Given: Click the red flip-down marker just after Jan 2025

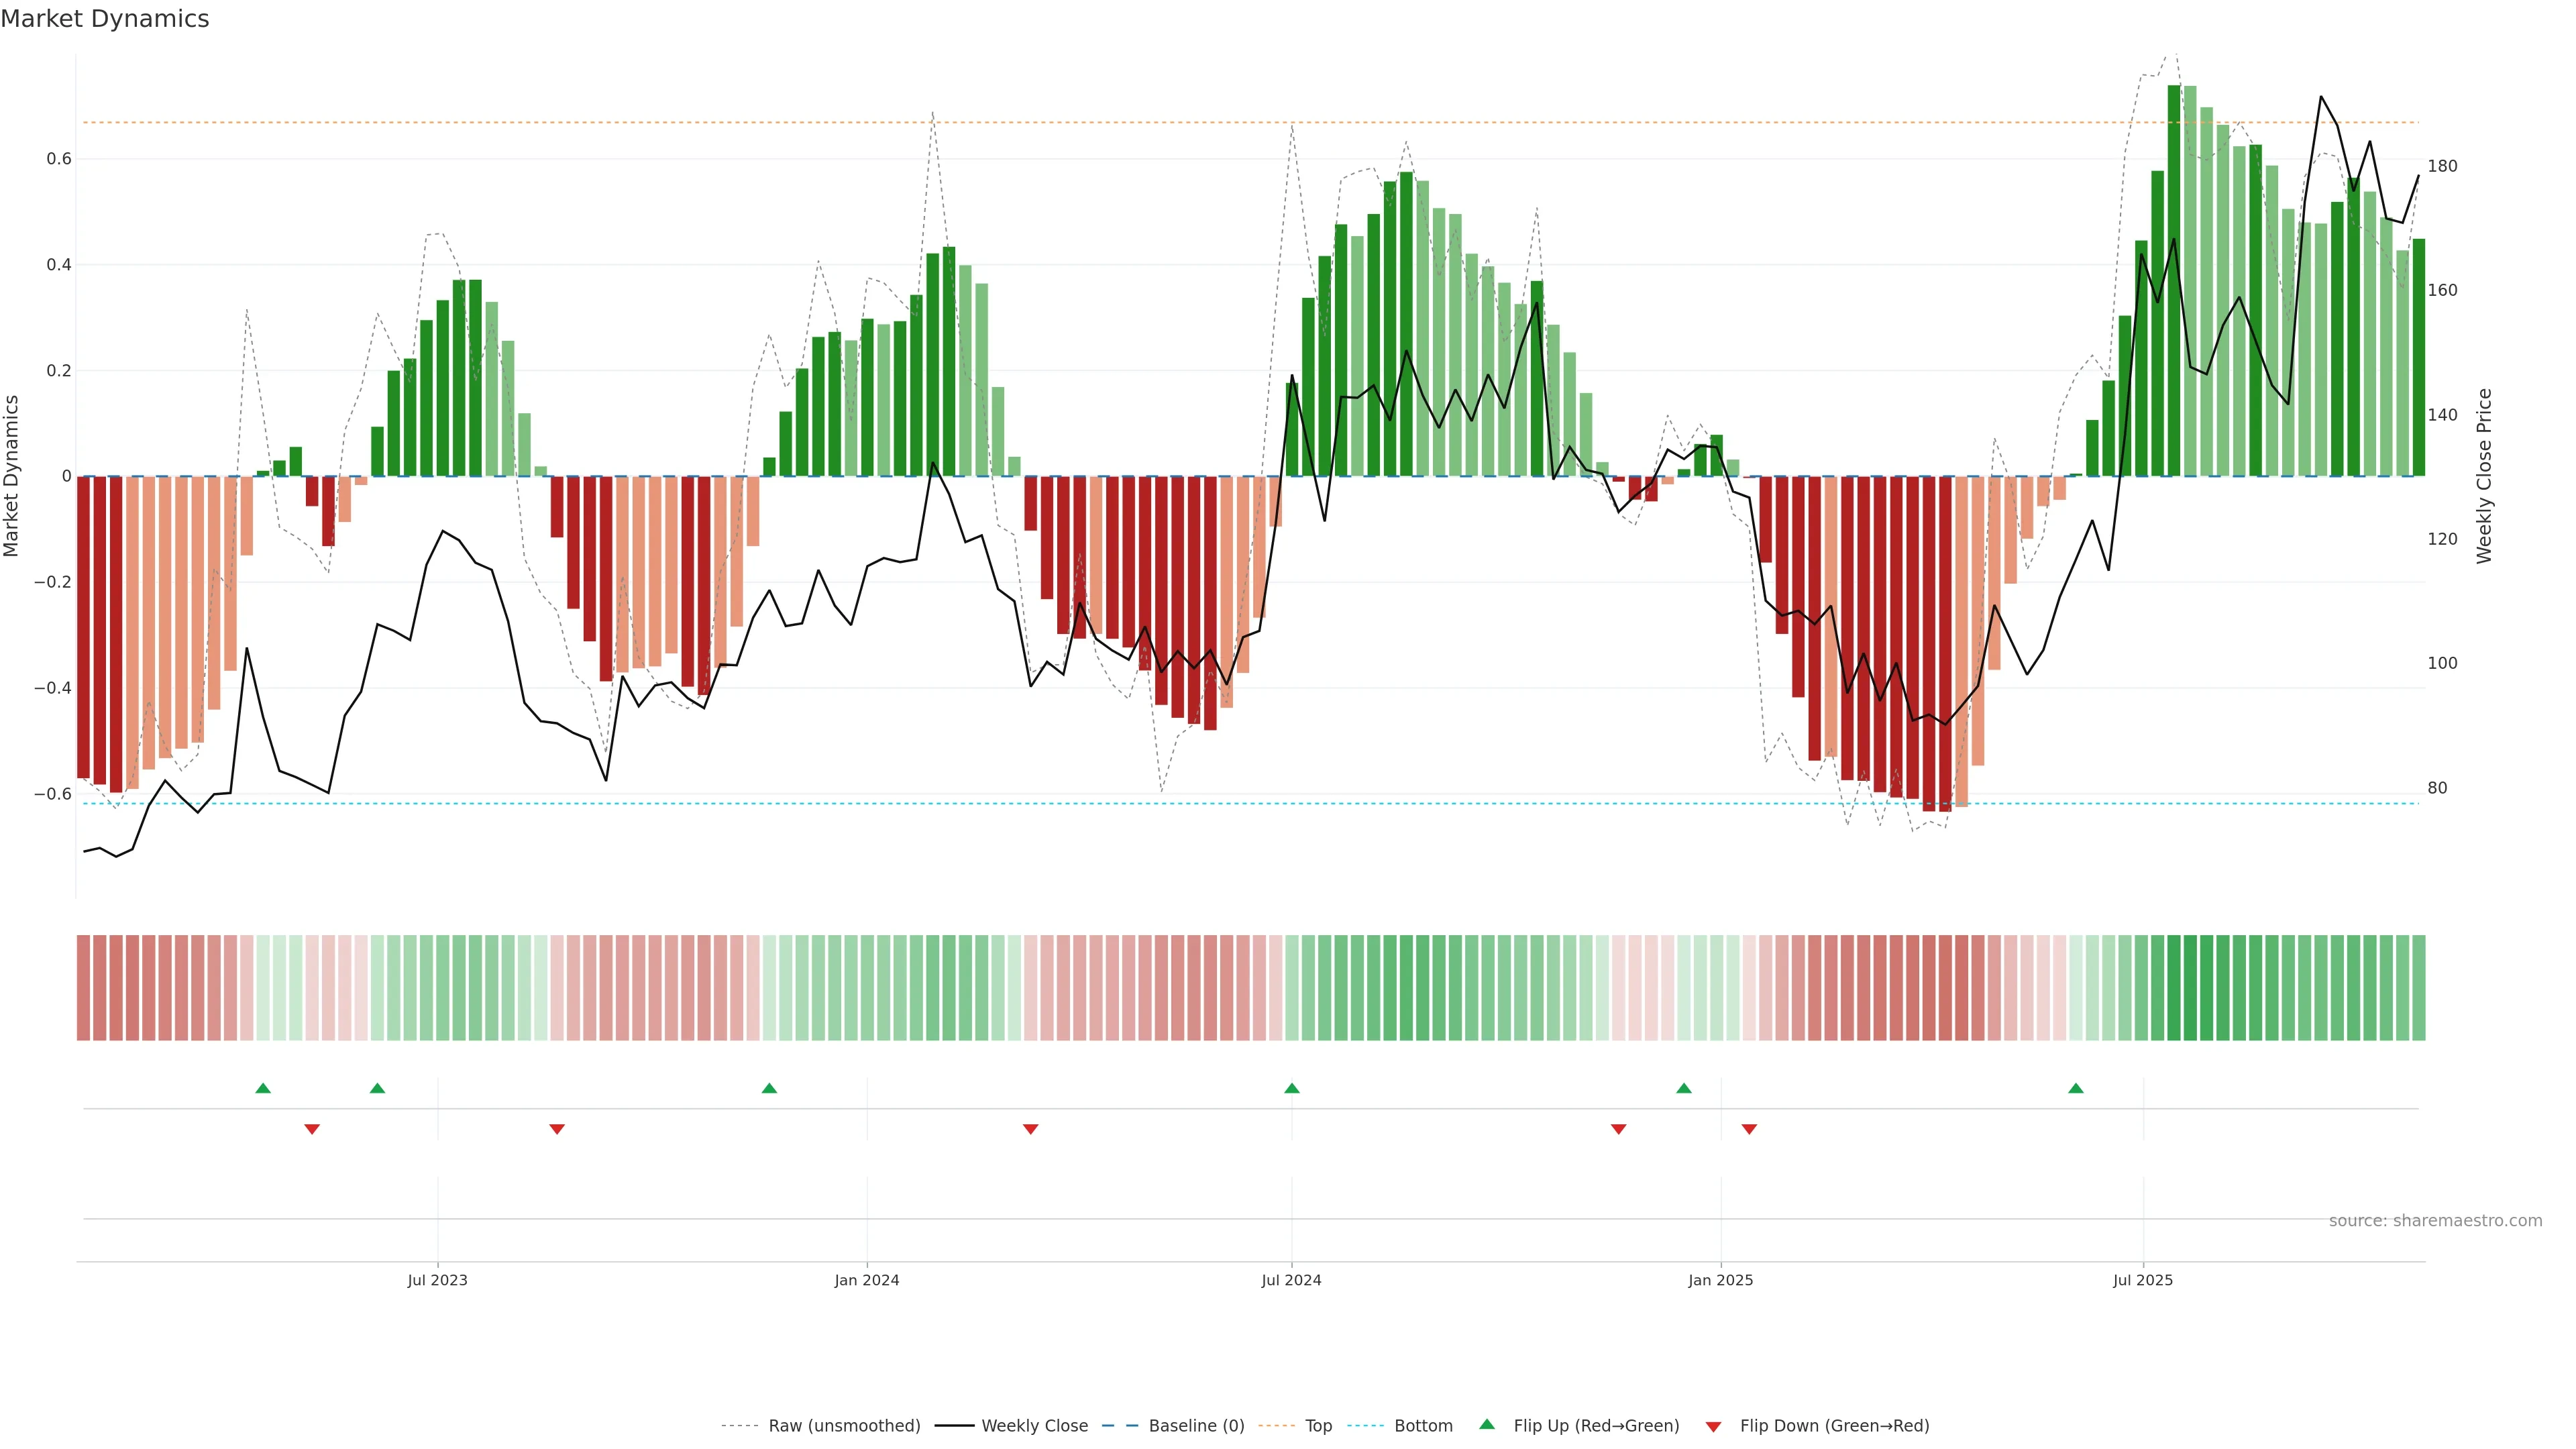Looking at the screenshot, I should click(1749, 1129).
